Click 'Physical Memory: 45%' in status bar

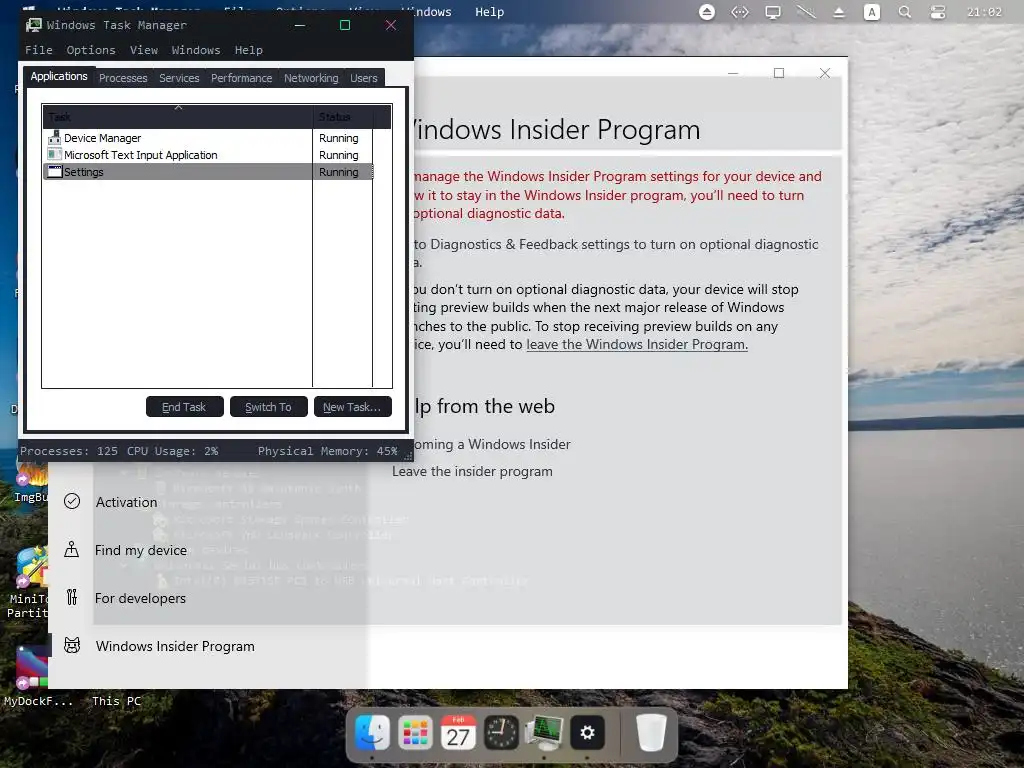(327, 451)
